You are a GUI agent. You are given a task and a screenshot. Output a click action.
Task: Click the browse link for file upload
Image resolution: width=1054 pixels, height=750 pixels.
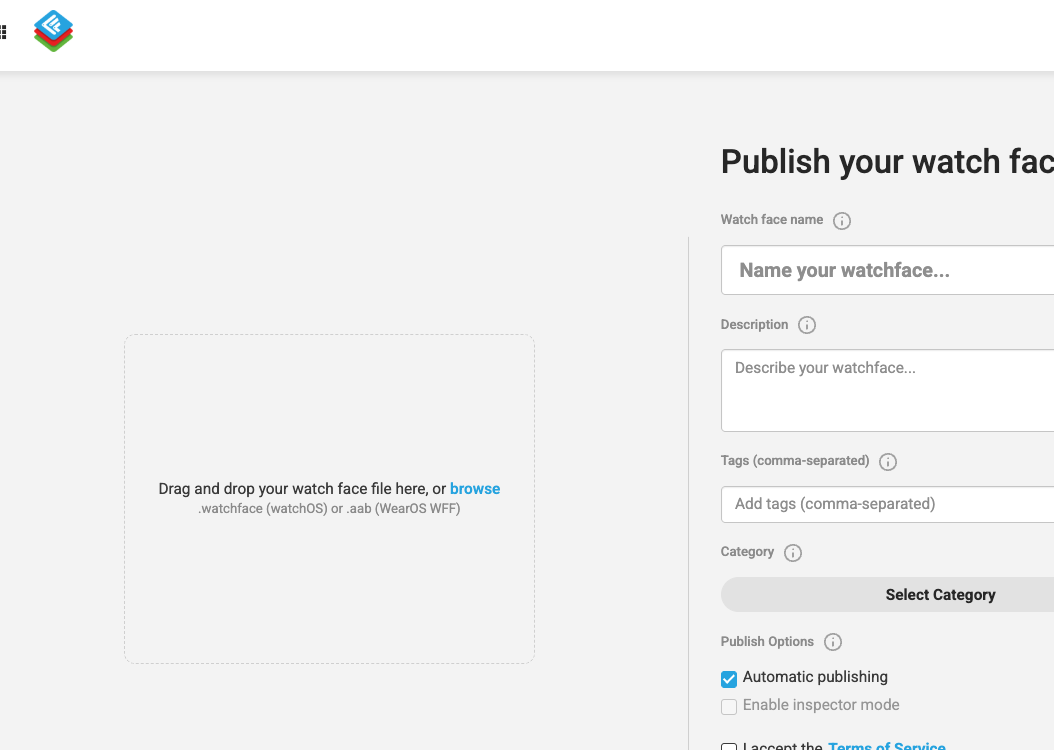point(475,489)
